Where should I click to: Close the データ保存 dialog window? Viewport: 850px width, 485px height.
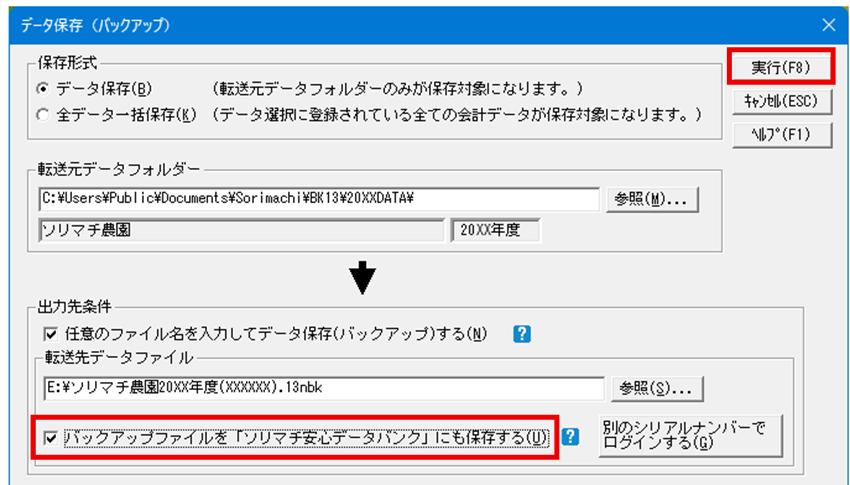tap(828, 25)
